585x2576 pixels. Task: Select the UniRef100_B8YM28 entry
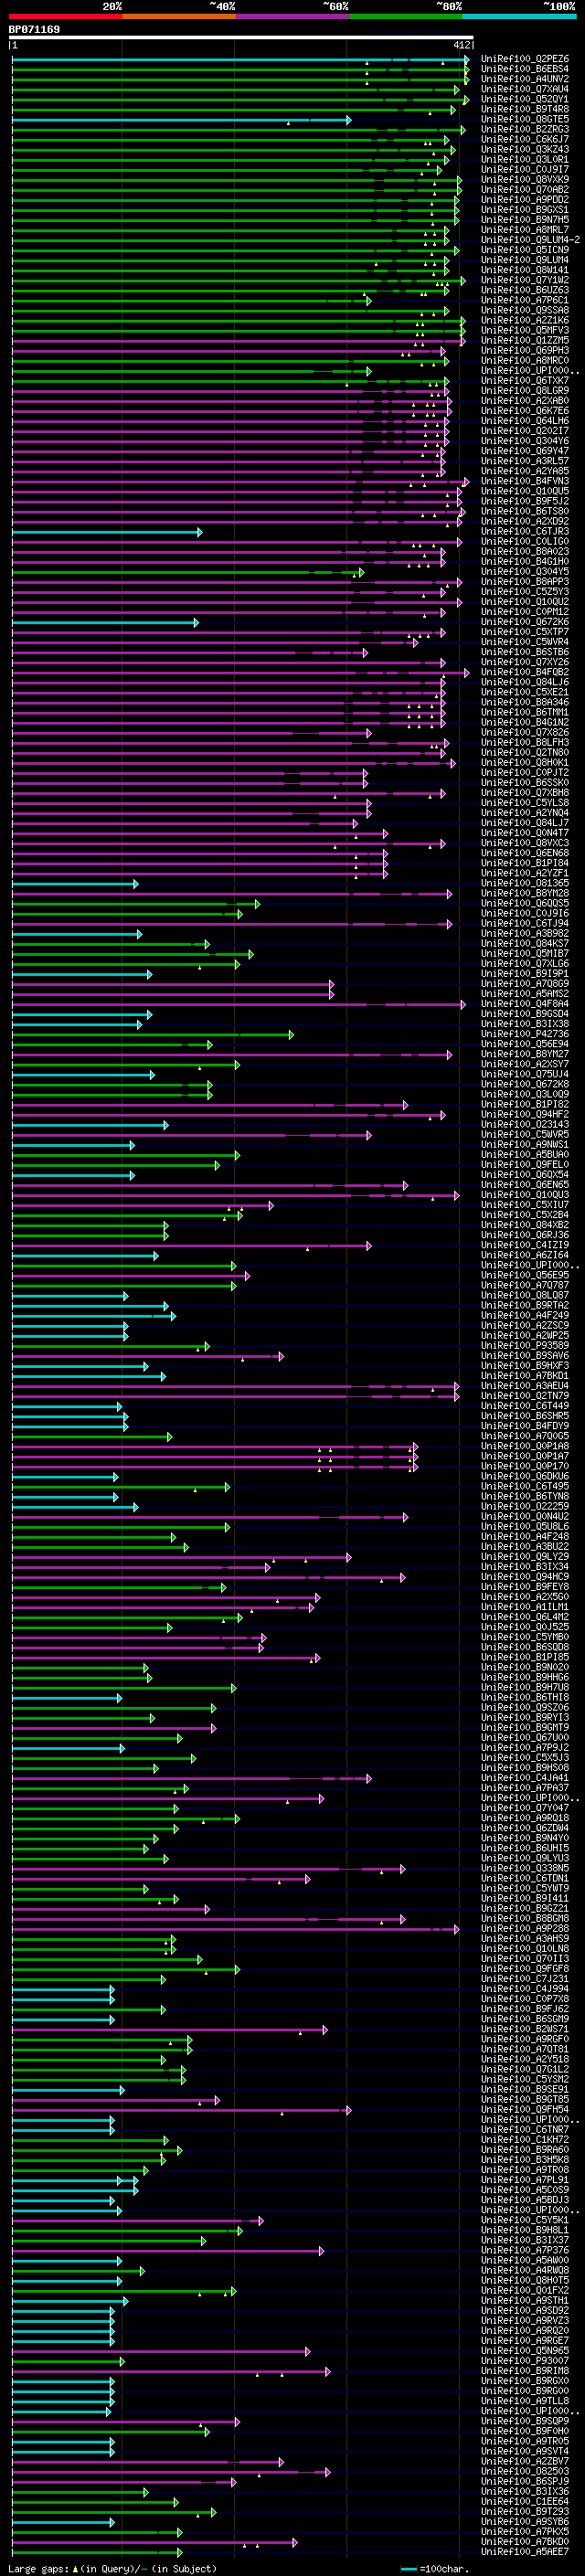pos(525,893)
